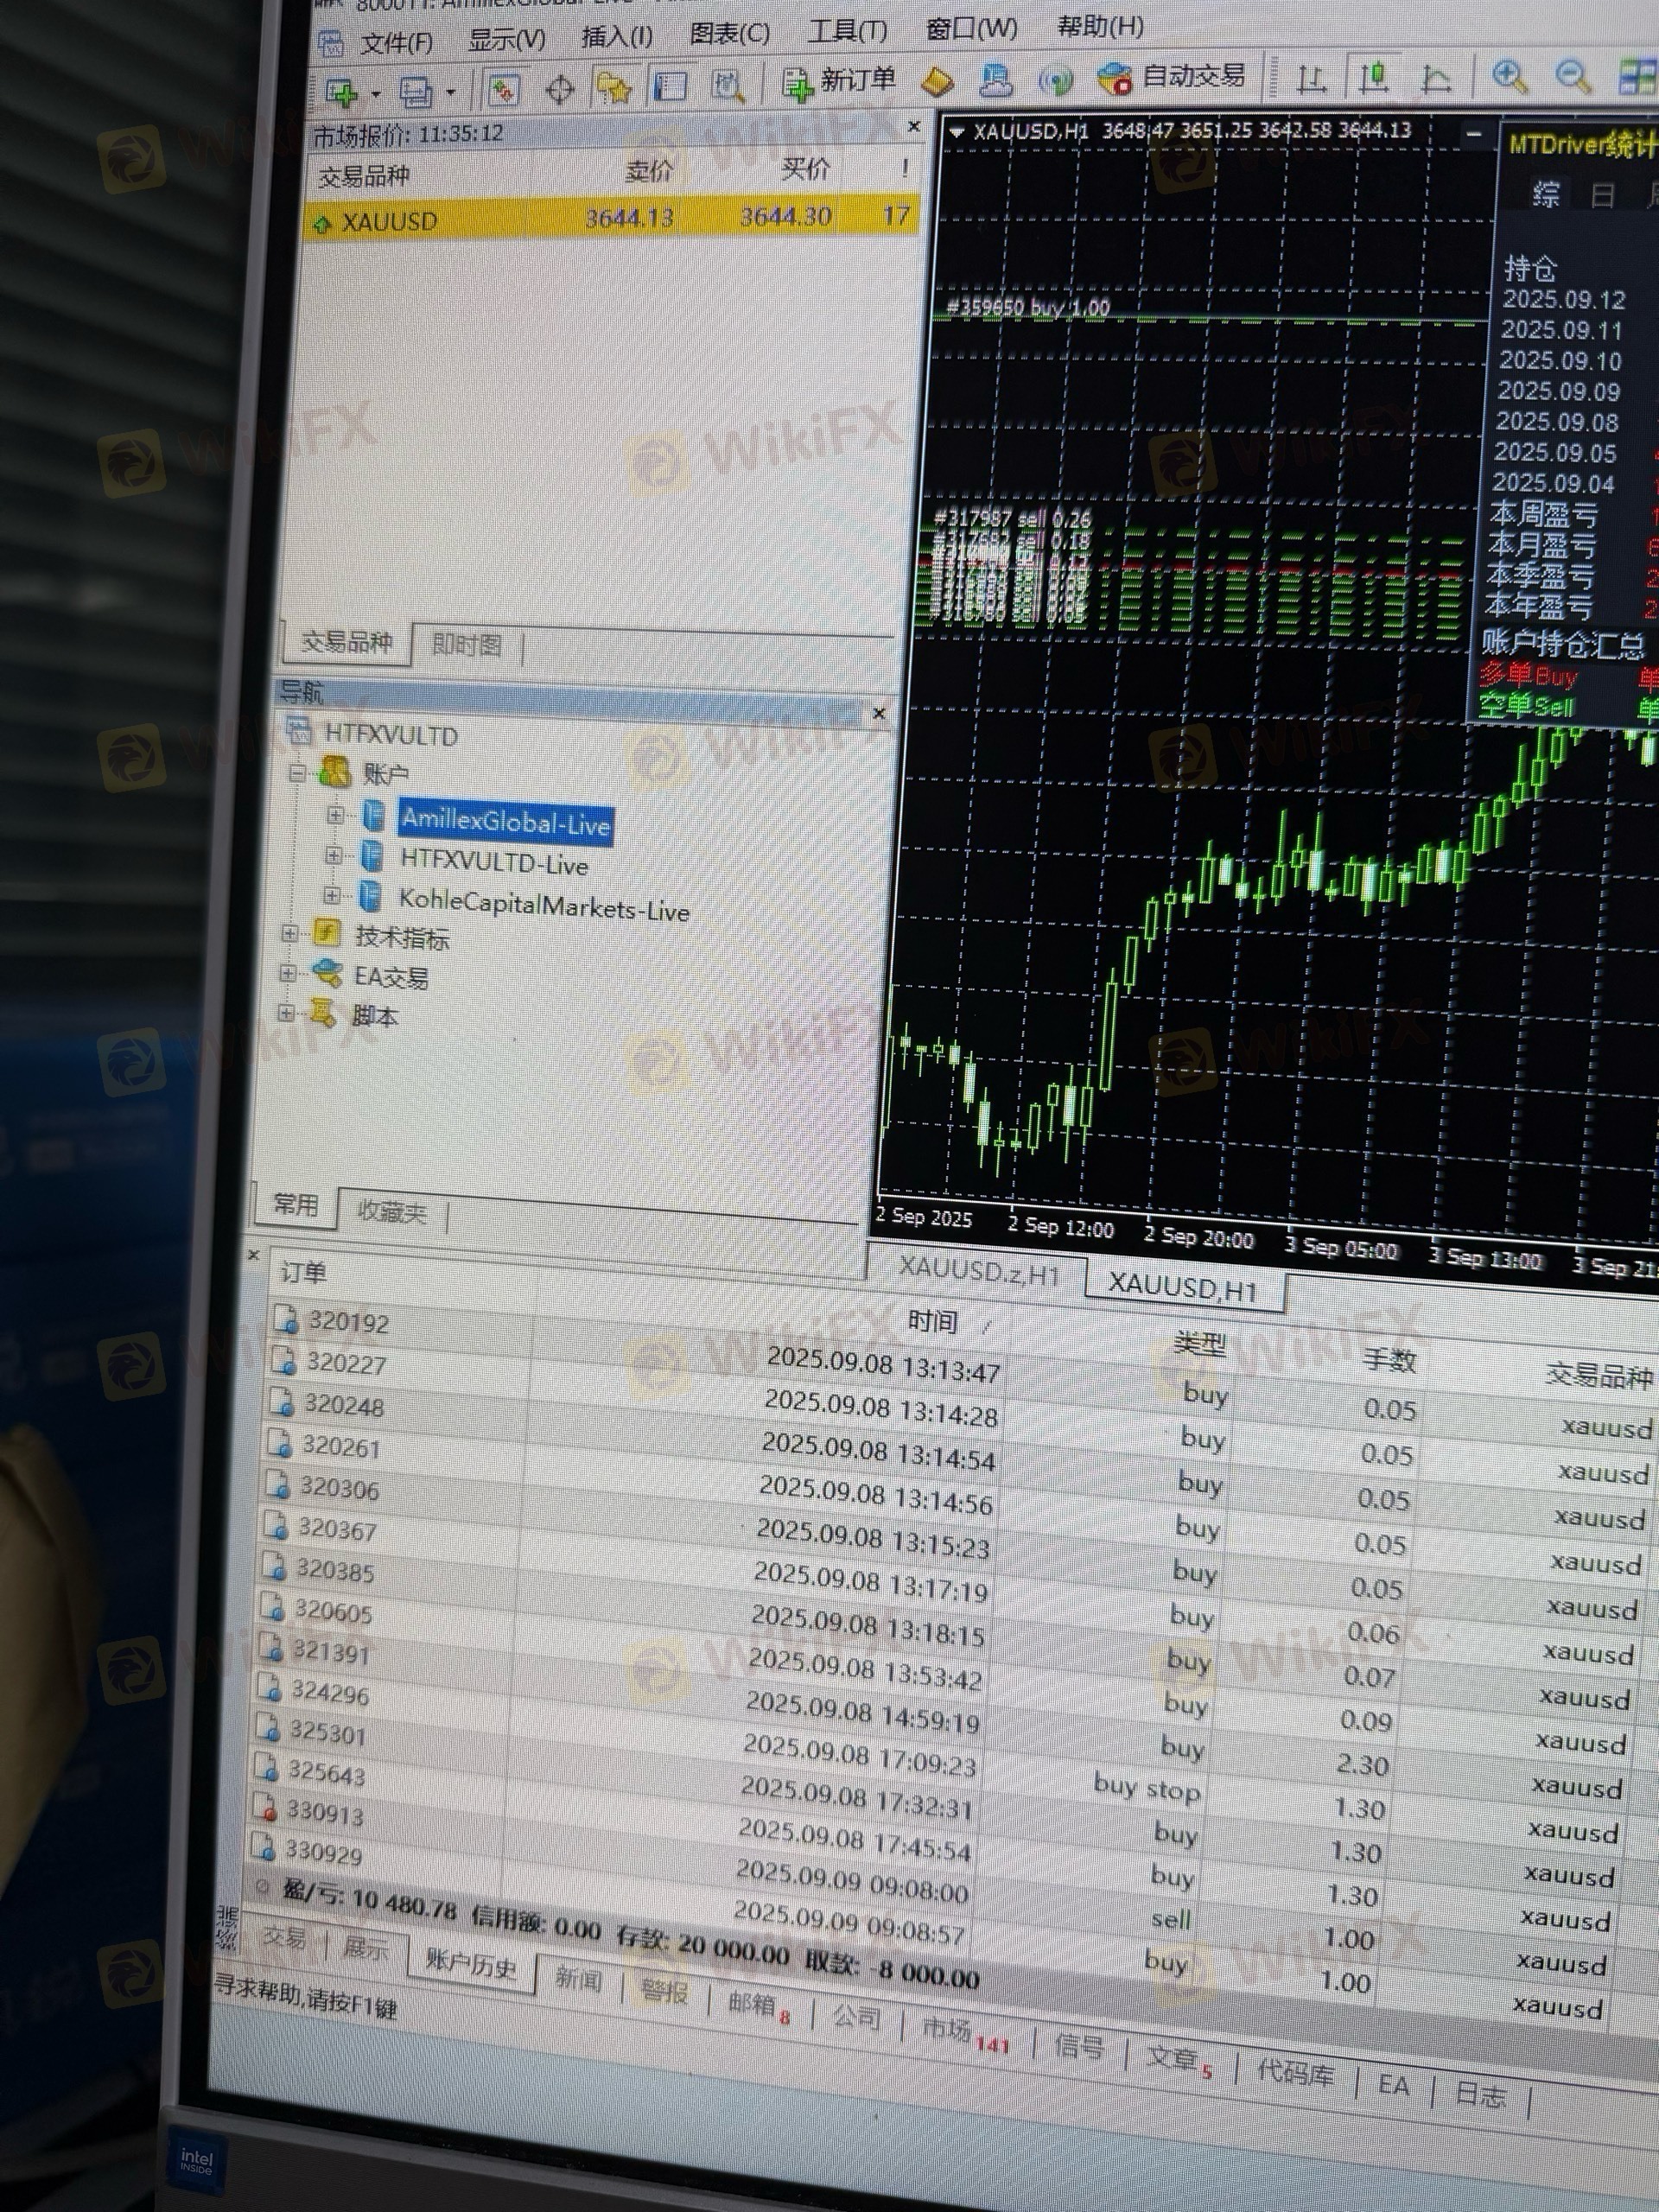
Task: Click the New Chart toolbar icon
Action: (x=342, y=93)
